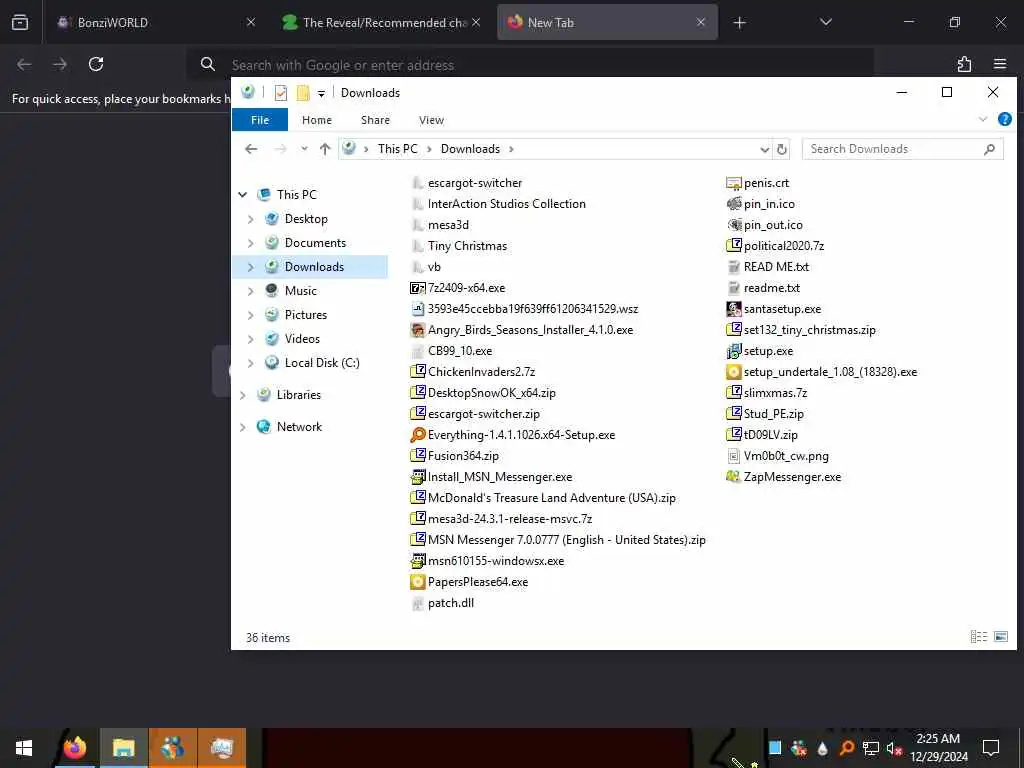This screenshot has width=1024, height=768.
Task: Open the File ribbon tab
Action: [260, 120]
